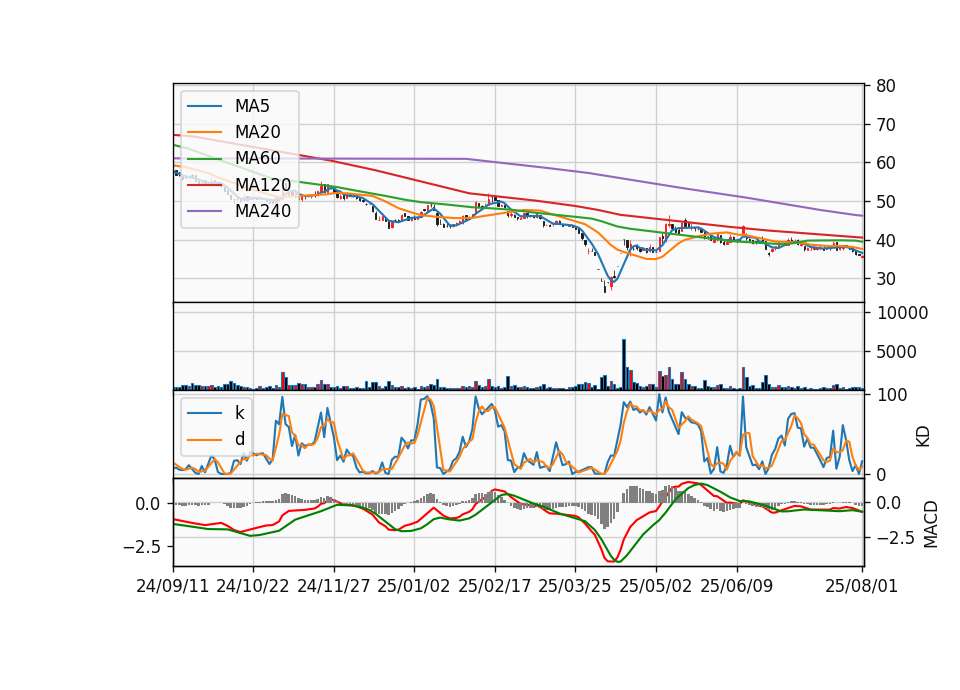Click the left 0.0 MACD tick
The image size is (960, 690).
[x=148, y=504]
